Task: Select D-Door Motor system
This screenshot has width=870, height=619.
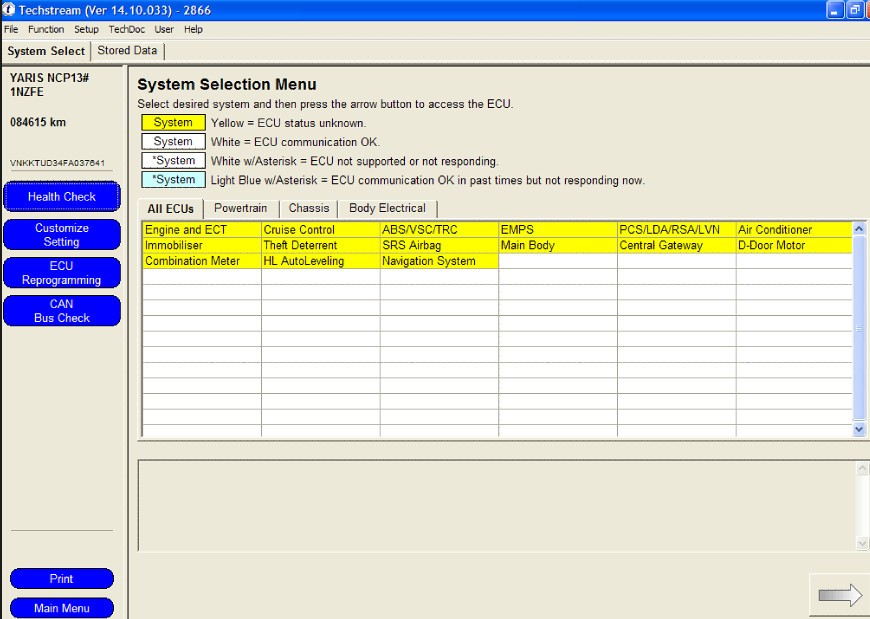Action: pos(795,245)
